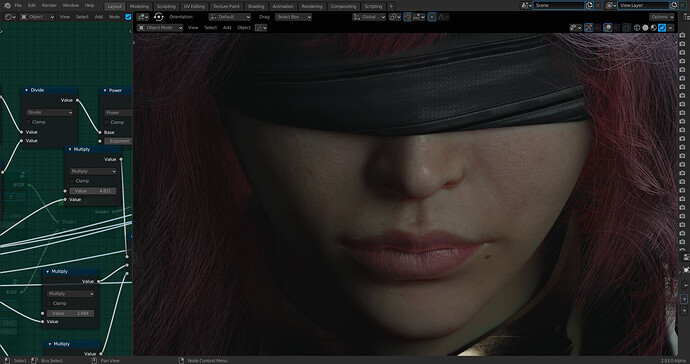
Task: Open the shader type Object dropdown
Action: click(x=37, y=17)
